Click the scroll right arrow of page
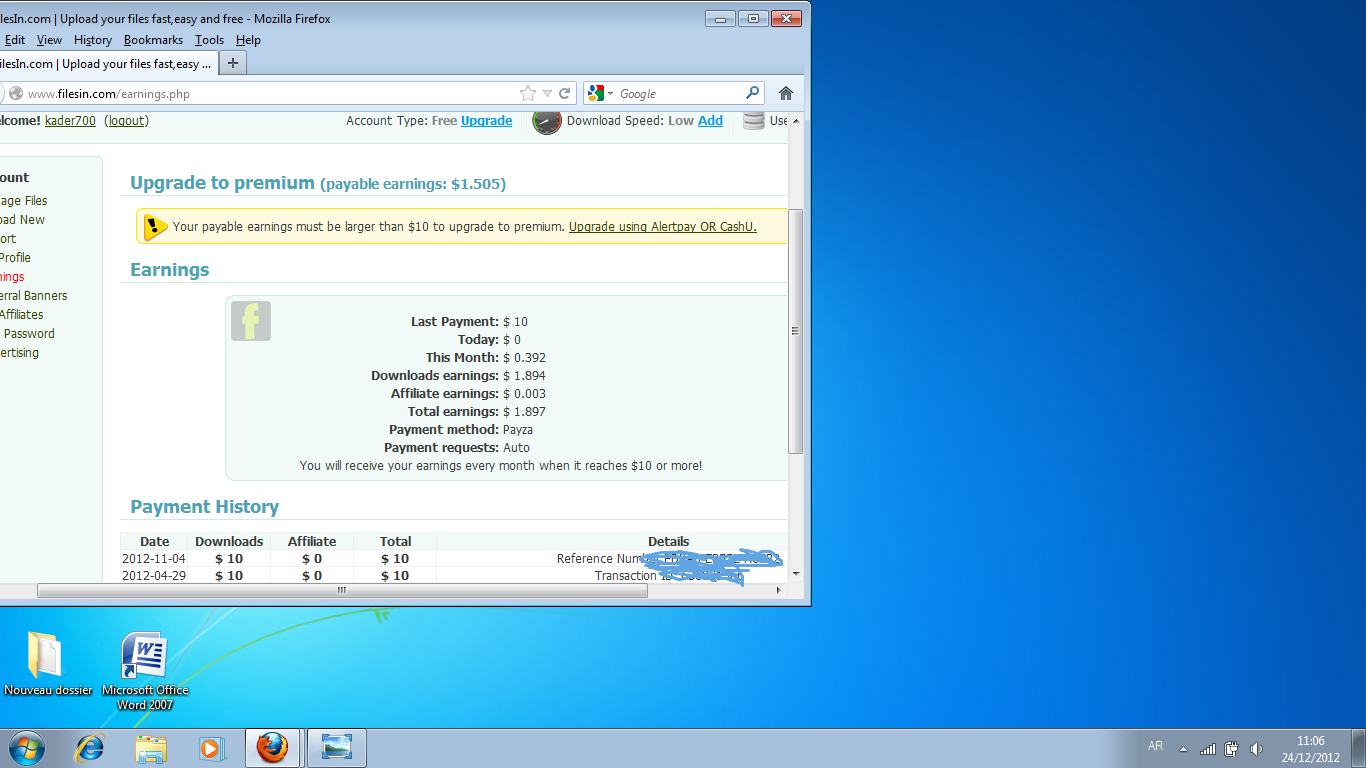This screenshot has width=1366, height=768. pos(779,590)
